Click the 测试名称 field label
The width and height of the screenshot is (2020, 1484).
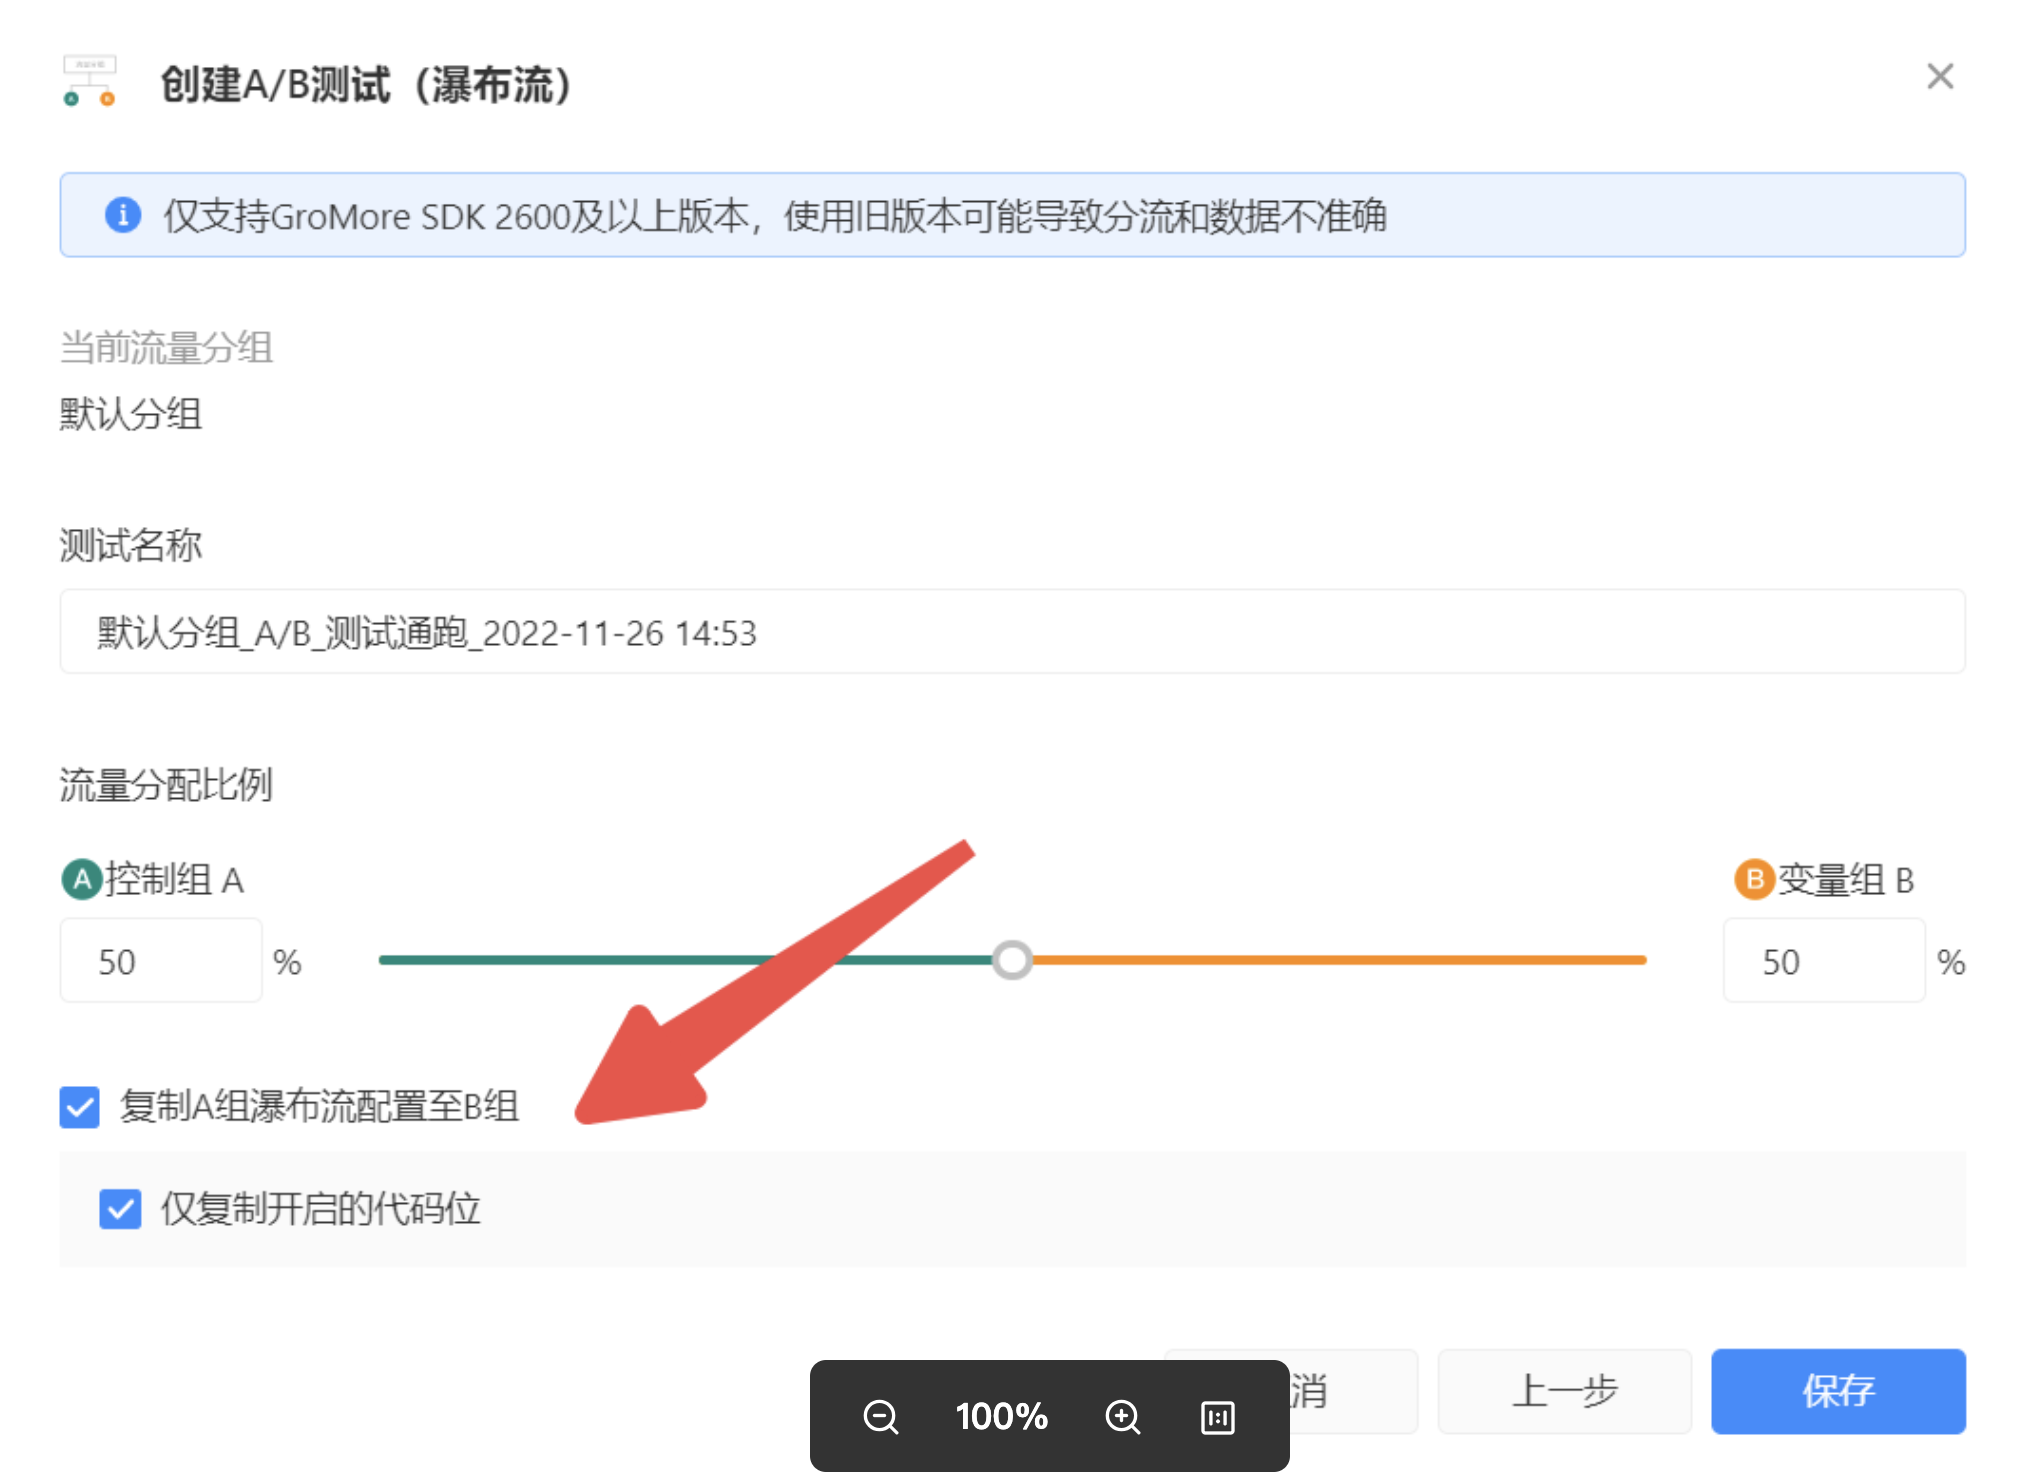[131, 545]
